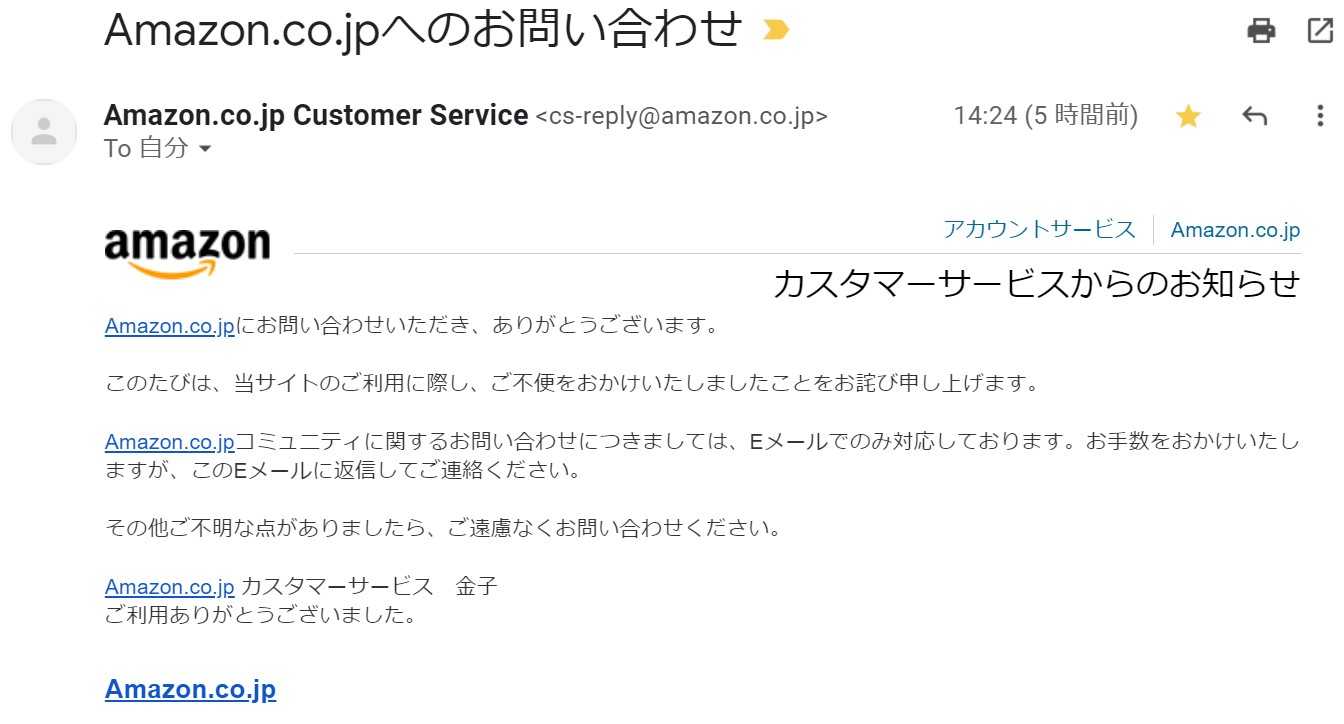Image resolution: width=1344 pixels, height=724 pixels.
Task: Open the bold Amazon.co.jp footer link
Action: [x=190, y=689]
